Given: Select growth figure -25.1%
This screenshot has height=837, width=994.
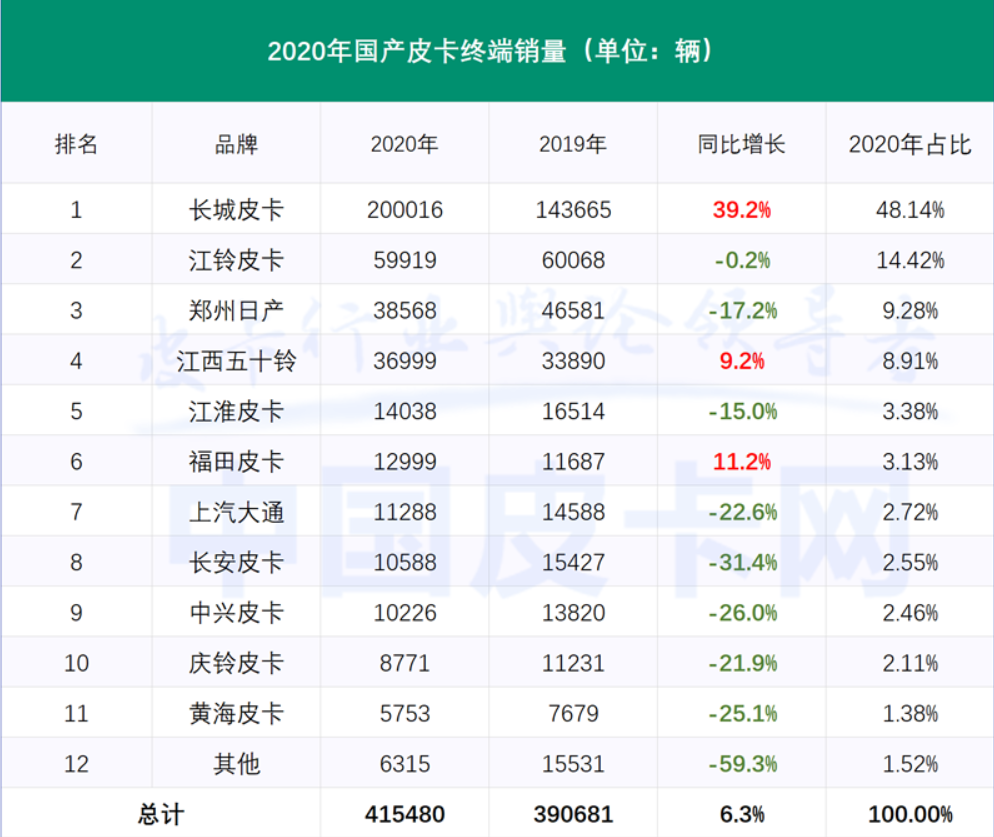Looking at the screenshot, I should (x=742, y=714).
